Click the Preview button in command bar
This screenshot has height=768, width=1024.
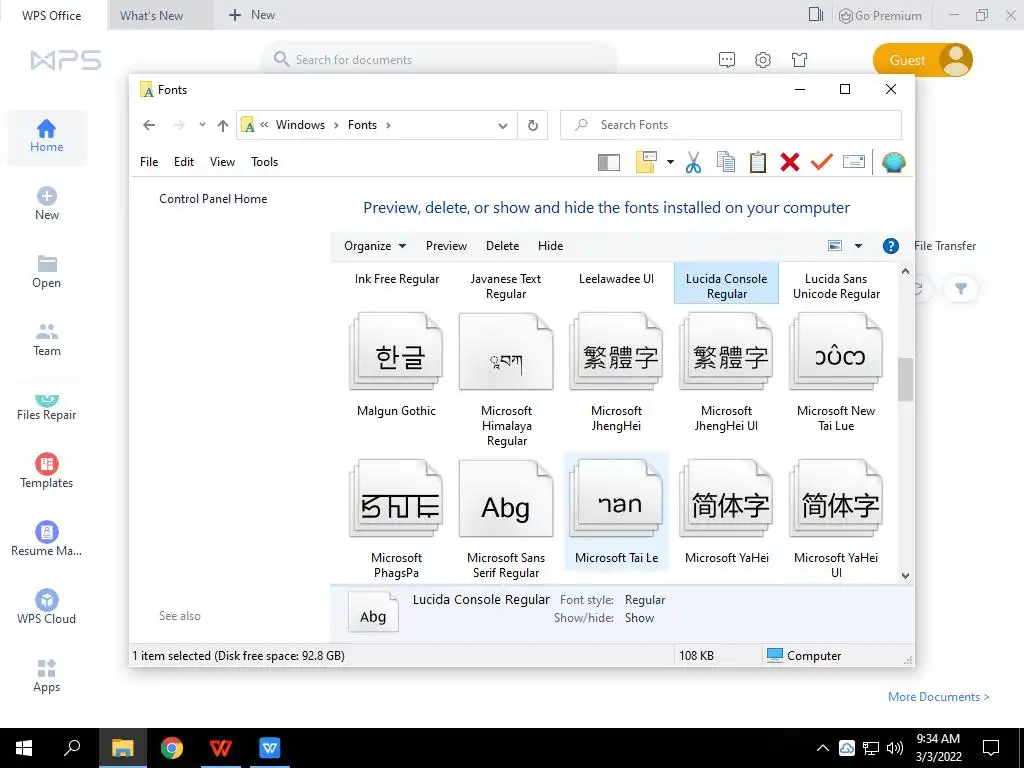pos(446,246)
